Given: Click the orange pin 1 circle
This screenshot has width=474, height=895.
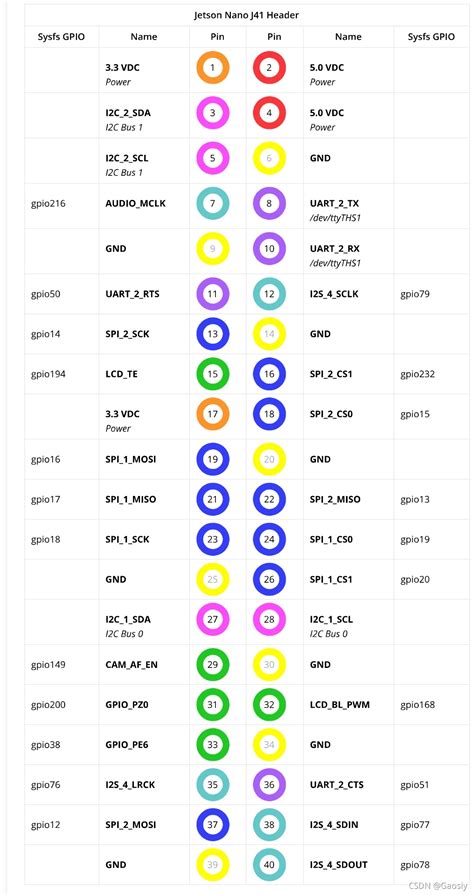Looking at the screenshot, I should point(212,68).
